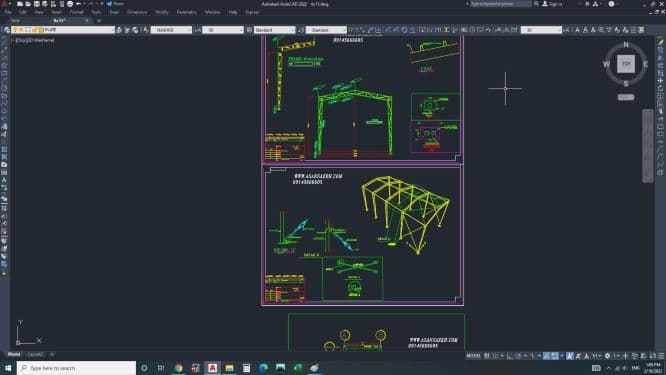The width and height of the screenshot is (666, 375).
Task: Open the workspace switching gear icon
Action: (x=607, y=356)
